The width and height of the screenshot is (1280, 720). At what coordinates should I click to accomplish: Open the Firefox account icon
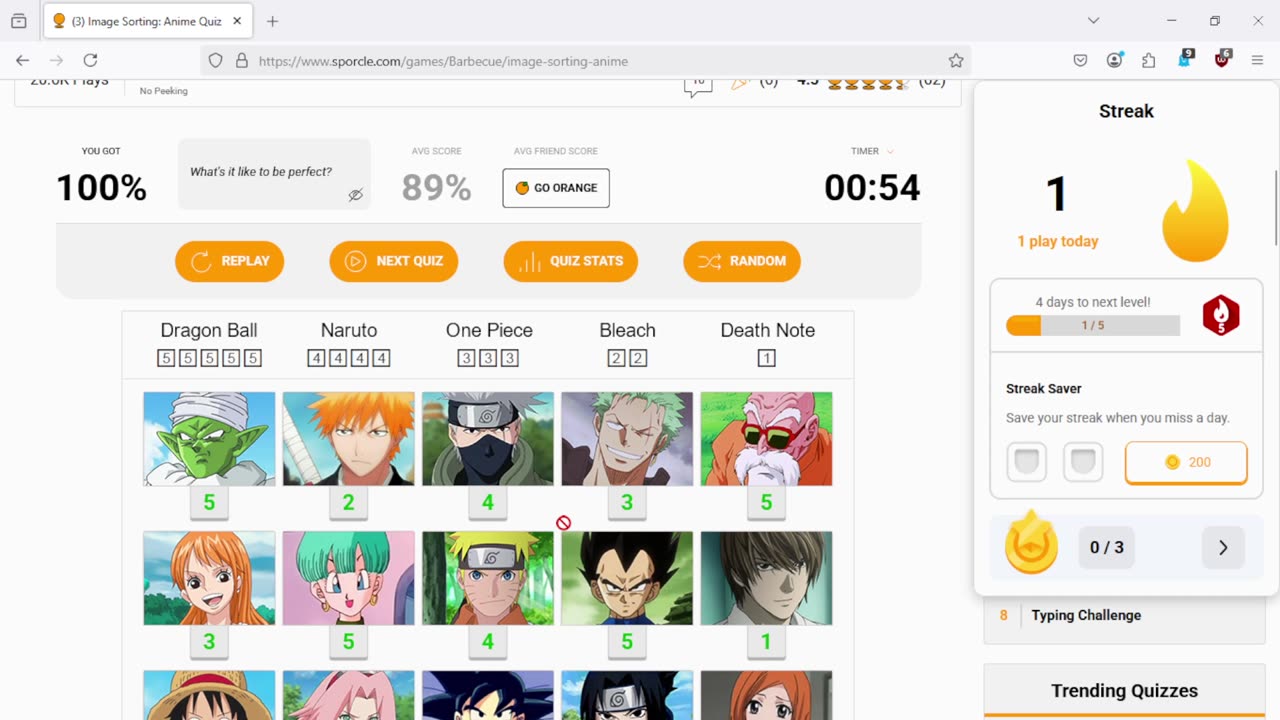pyautogui.click(x=1114, y=60)
